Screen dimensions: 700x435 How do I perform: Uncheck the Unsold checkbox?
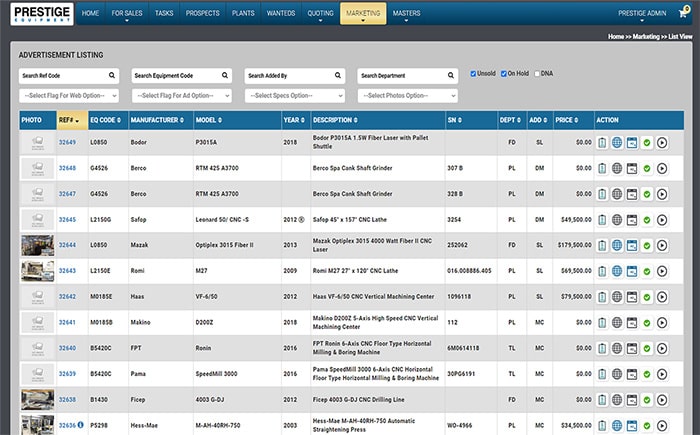(x=473, y=74)
